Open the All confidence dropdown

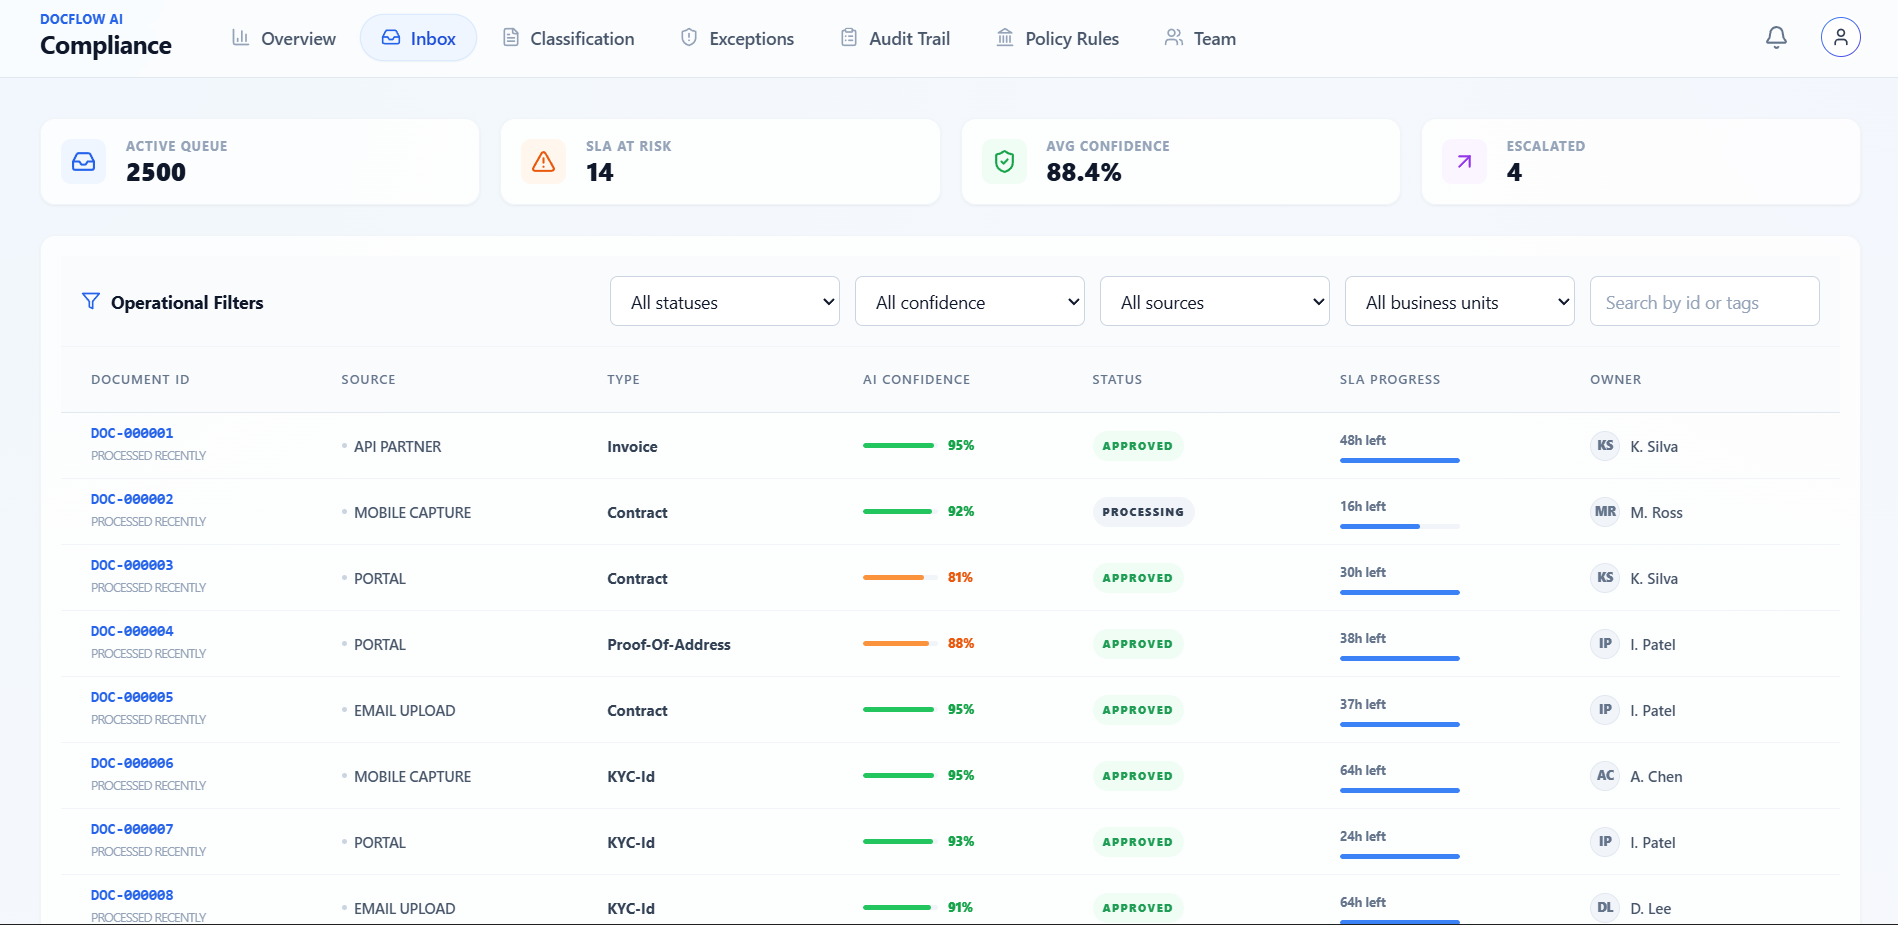point(970,301)
